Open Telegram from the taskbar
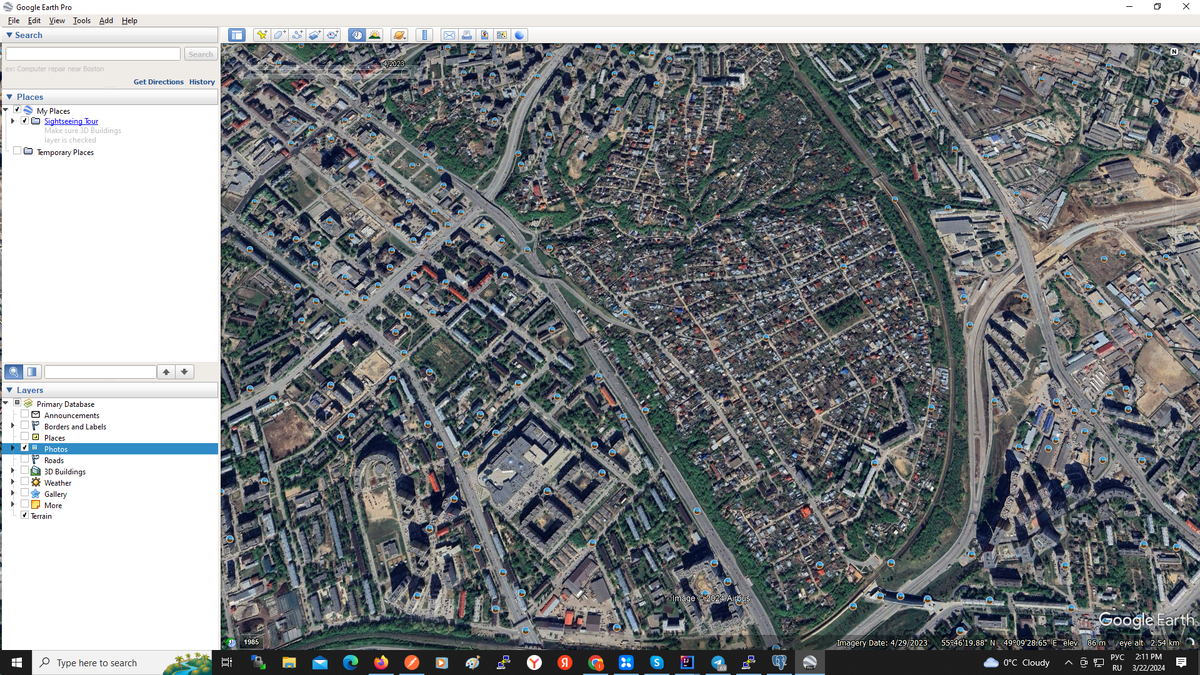 click(x=718, y=662)
